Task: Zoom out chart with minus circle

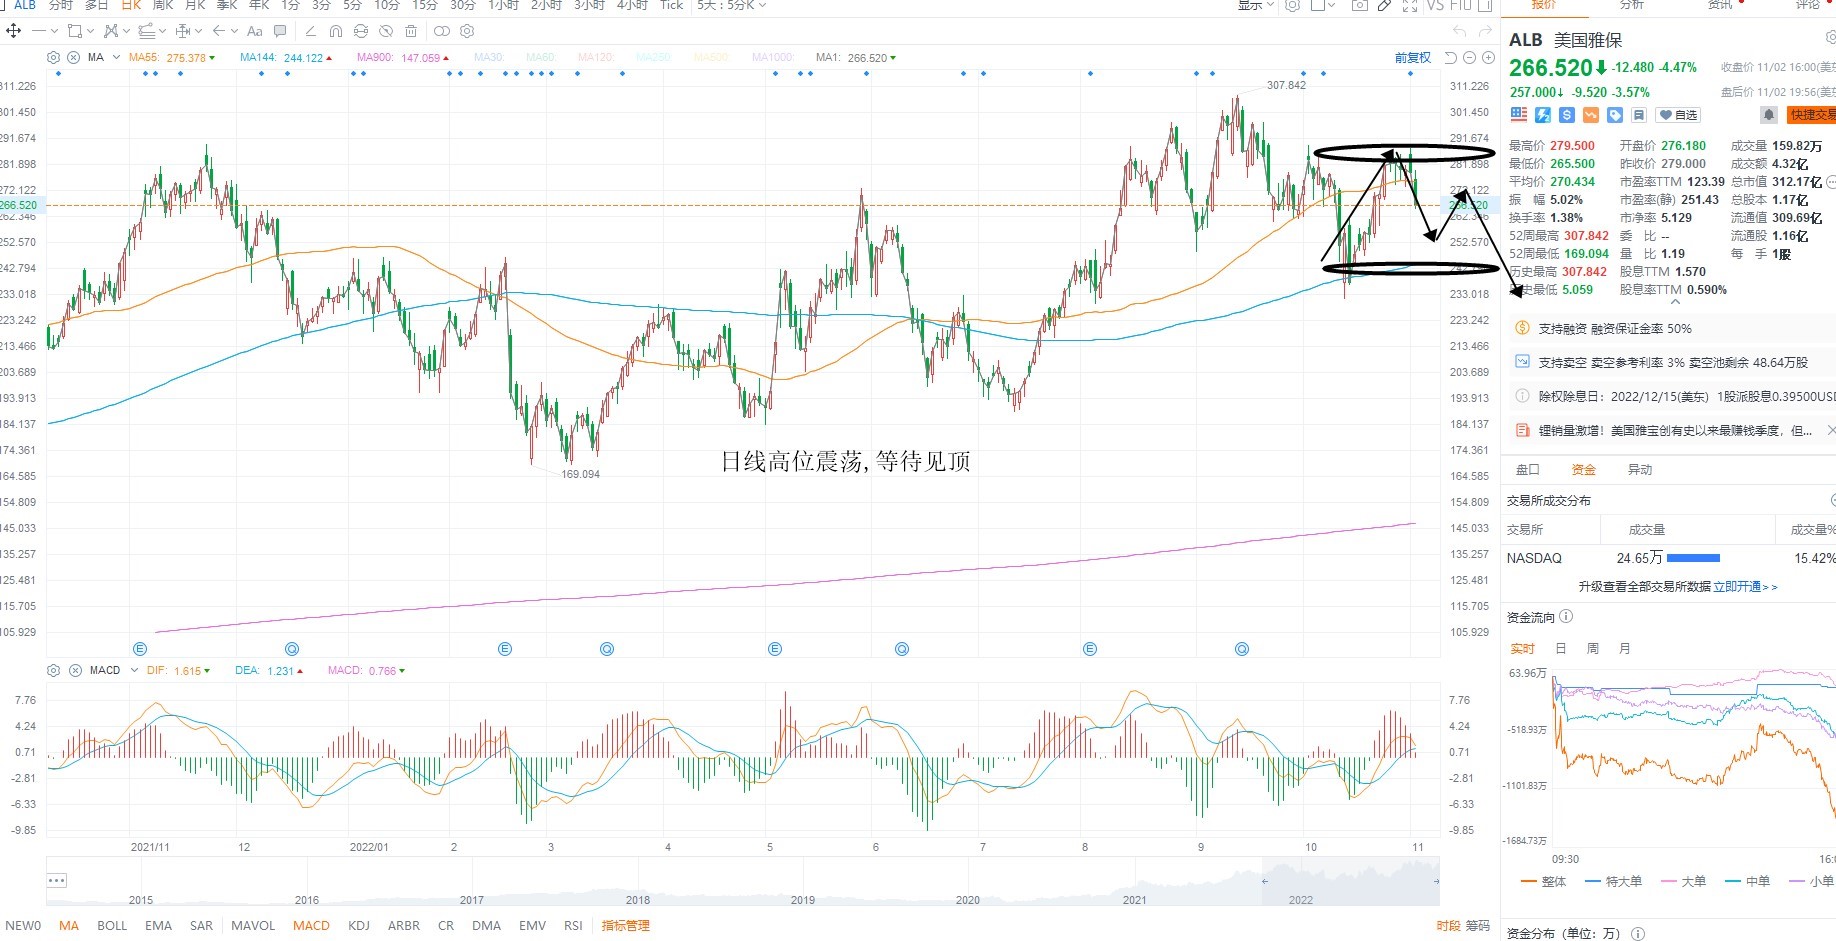Action: tap(1470, 57)
